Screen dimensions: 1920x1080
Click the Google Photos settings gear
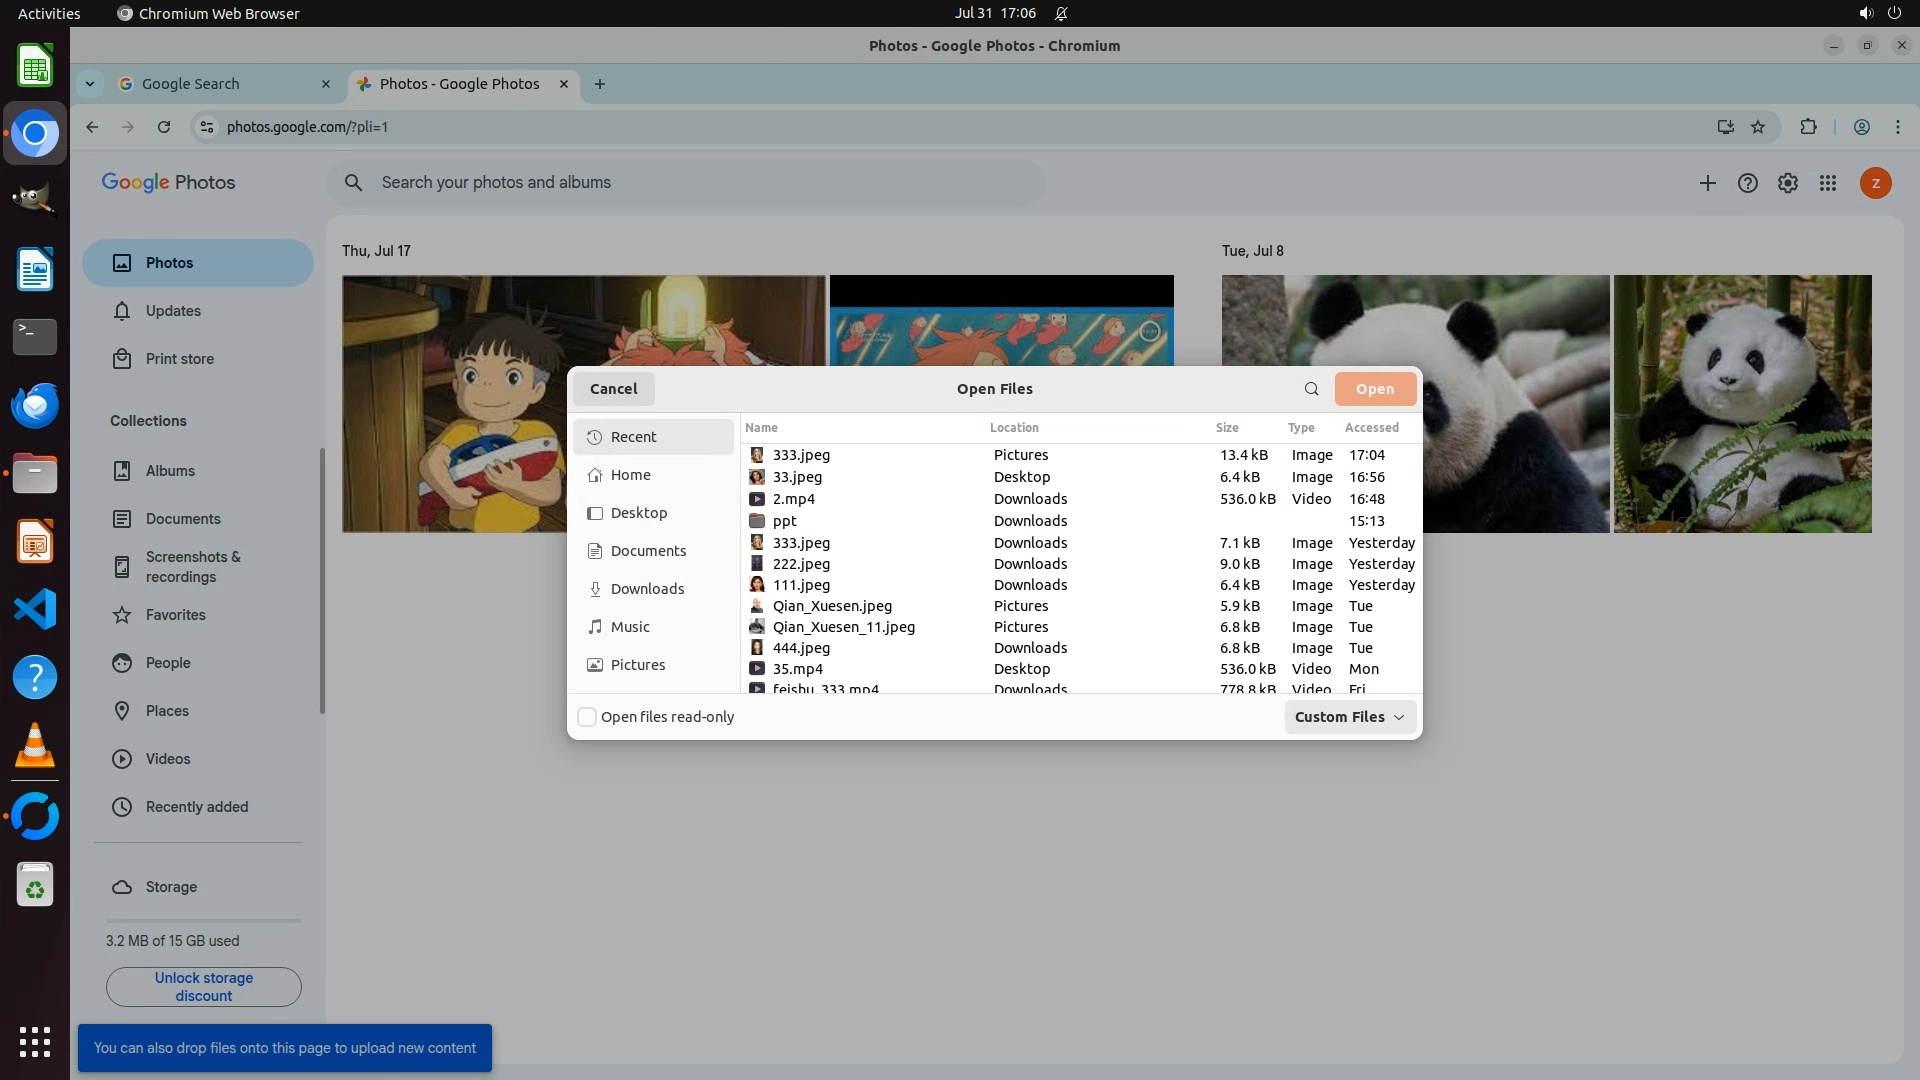1788,183
